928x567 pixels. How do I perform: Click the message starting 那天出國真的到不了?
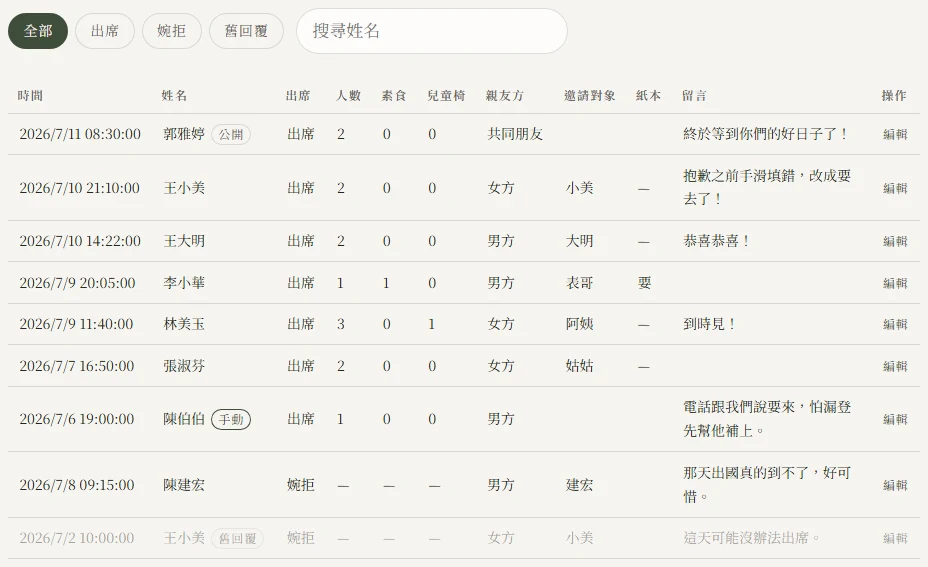tap(767, 485)
